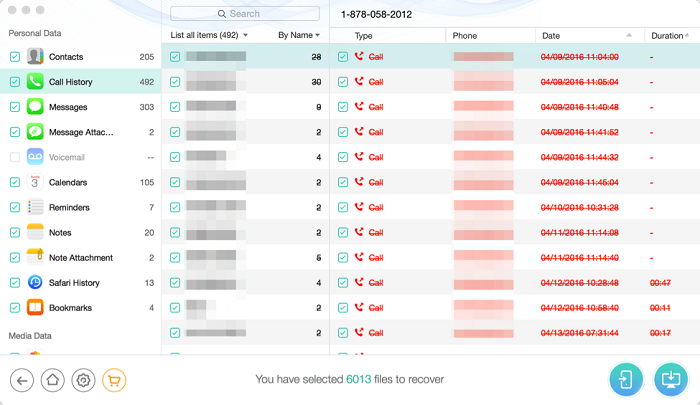Image resolution: width=700 pixels, height=405 pixels.
Task: Enable the Voicemail checkbox
Action: 15,157
